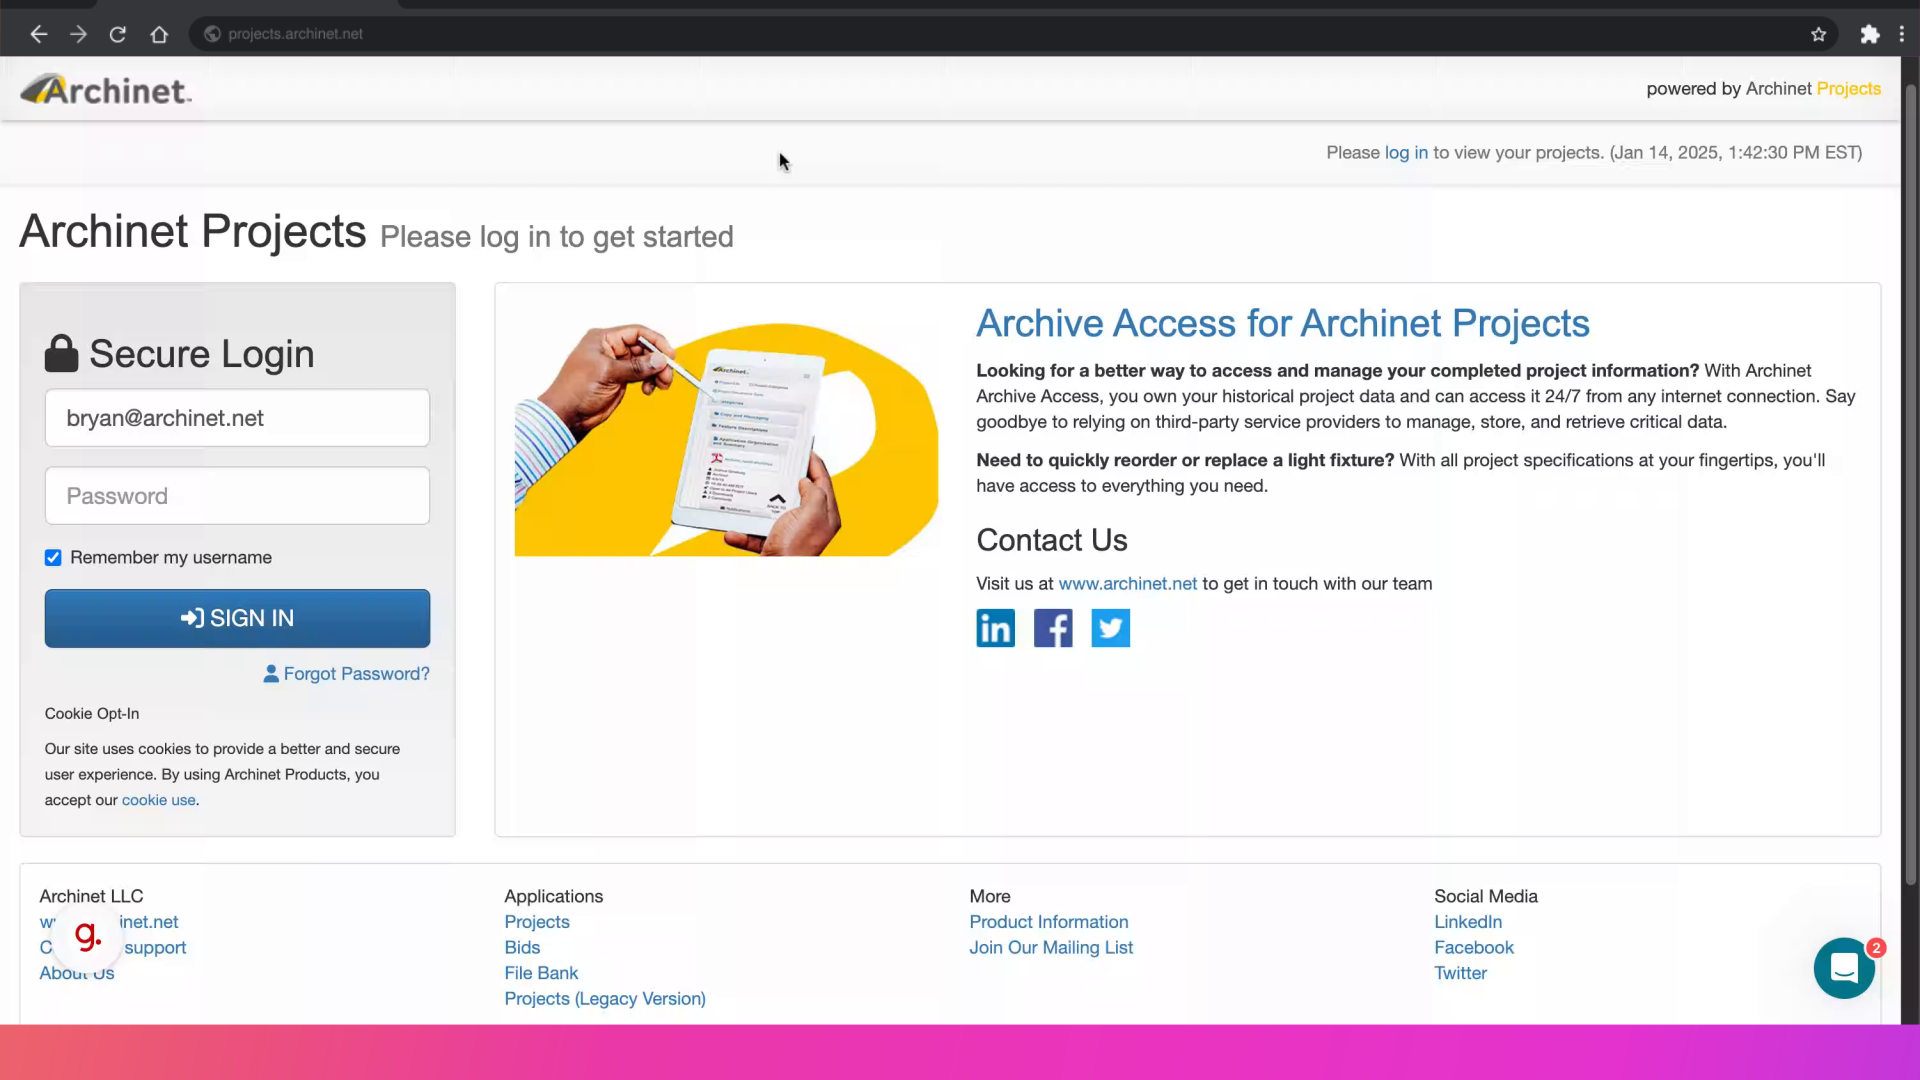Open the browser menu with three dots
The image size is (1920, 1080).
click(1903, 33)
